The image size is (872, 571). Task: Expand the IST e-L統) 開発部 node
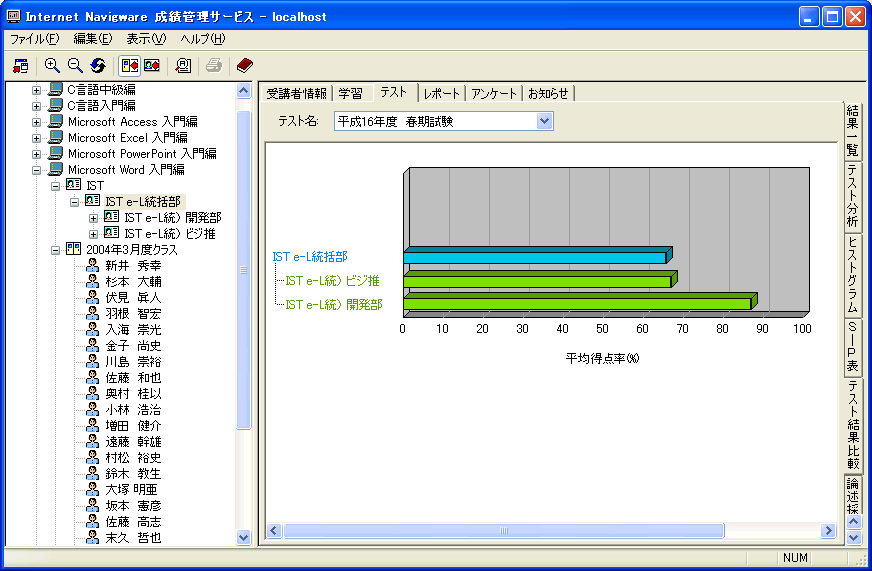click(x=93, y=219)
